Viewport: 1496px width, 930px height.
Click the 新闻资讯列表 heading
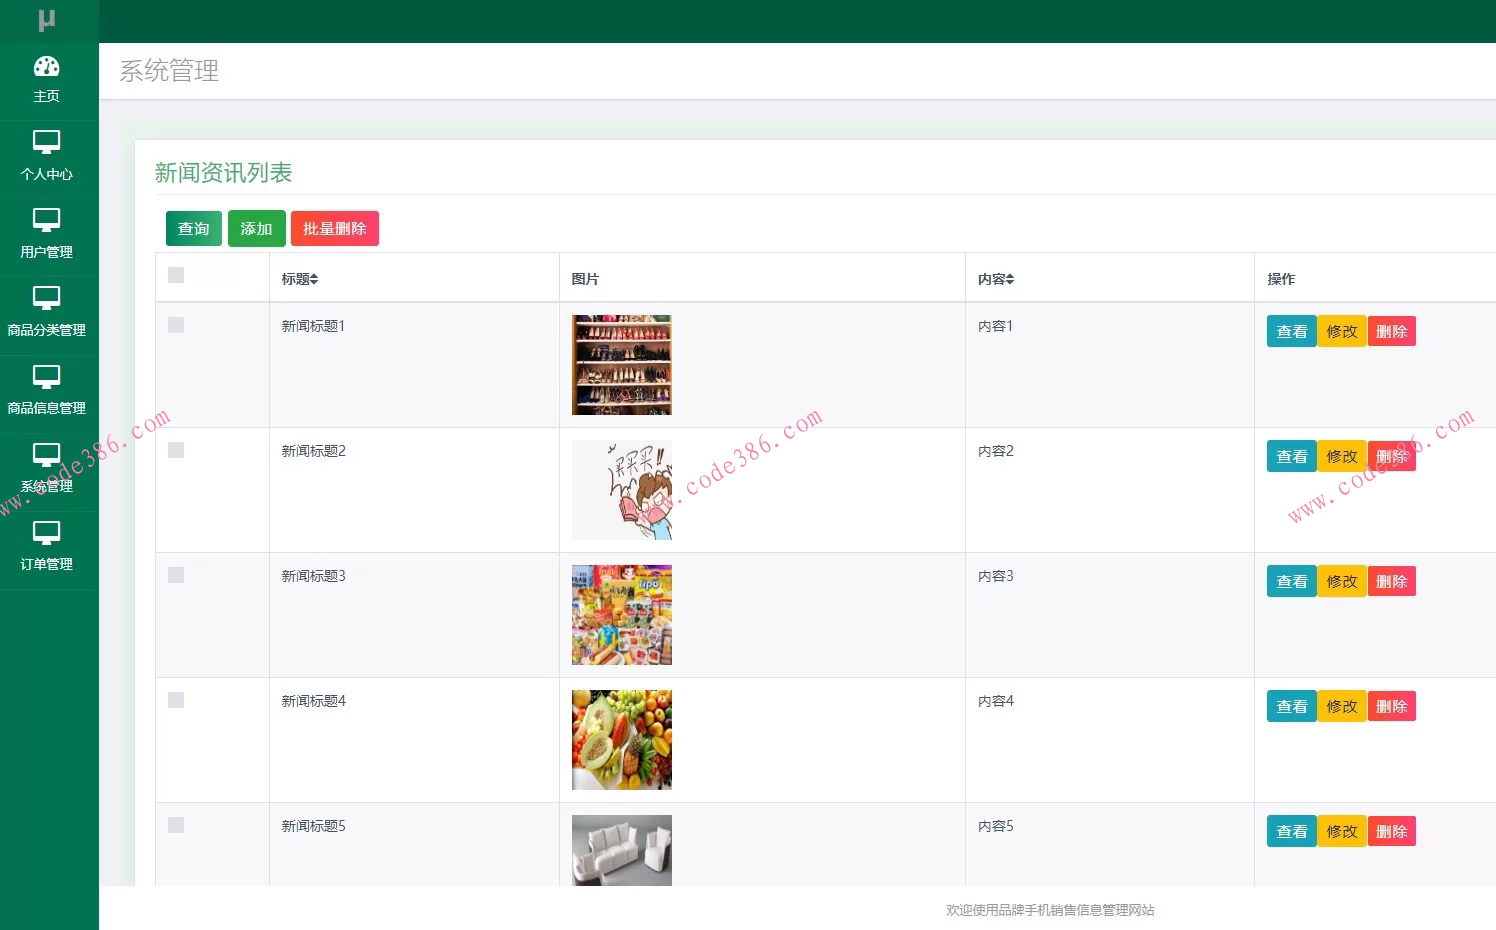tap(223, 173)
